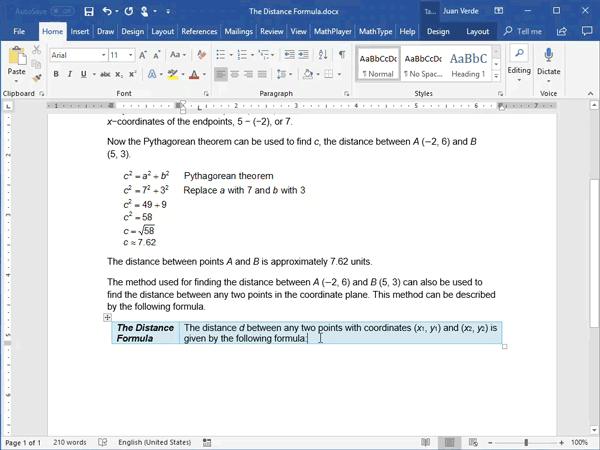The image size is (600, 450).
Task: Click the Line spacing icon
Action: pyautogui.click(x=281, y=74)
